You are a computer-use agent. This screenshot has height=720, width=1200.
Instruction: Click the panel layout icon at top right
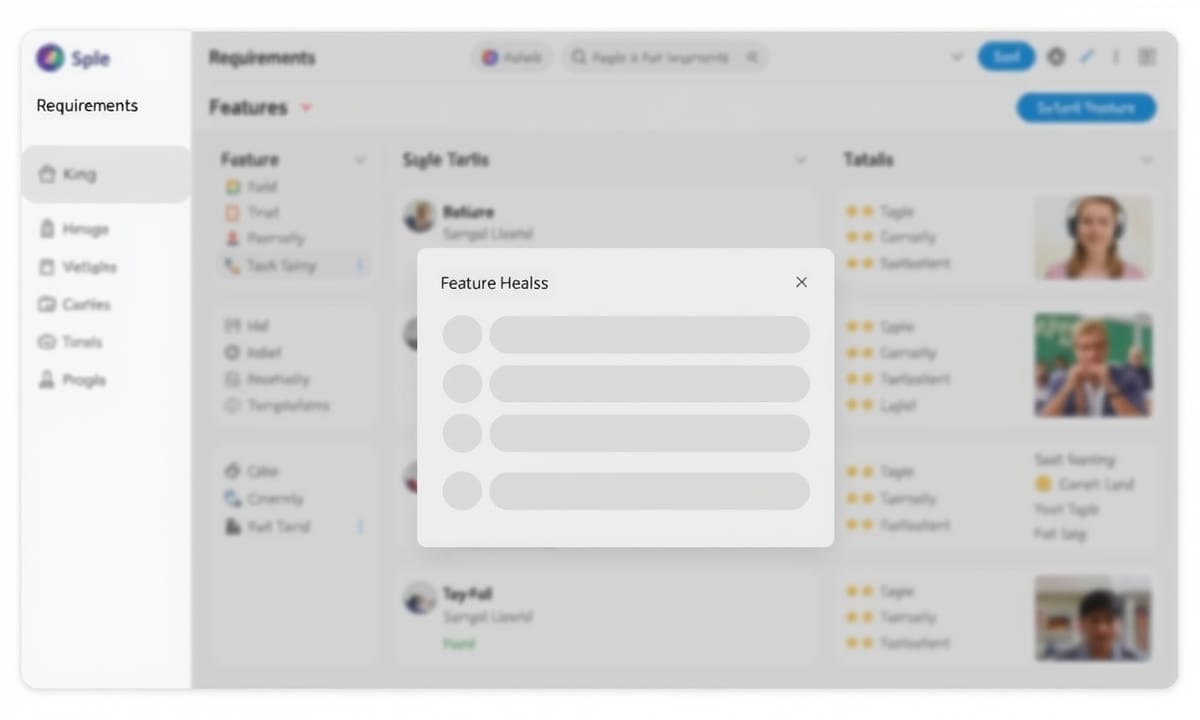1147,57
